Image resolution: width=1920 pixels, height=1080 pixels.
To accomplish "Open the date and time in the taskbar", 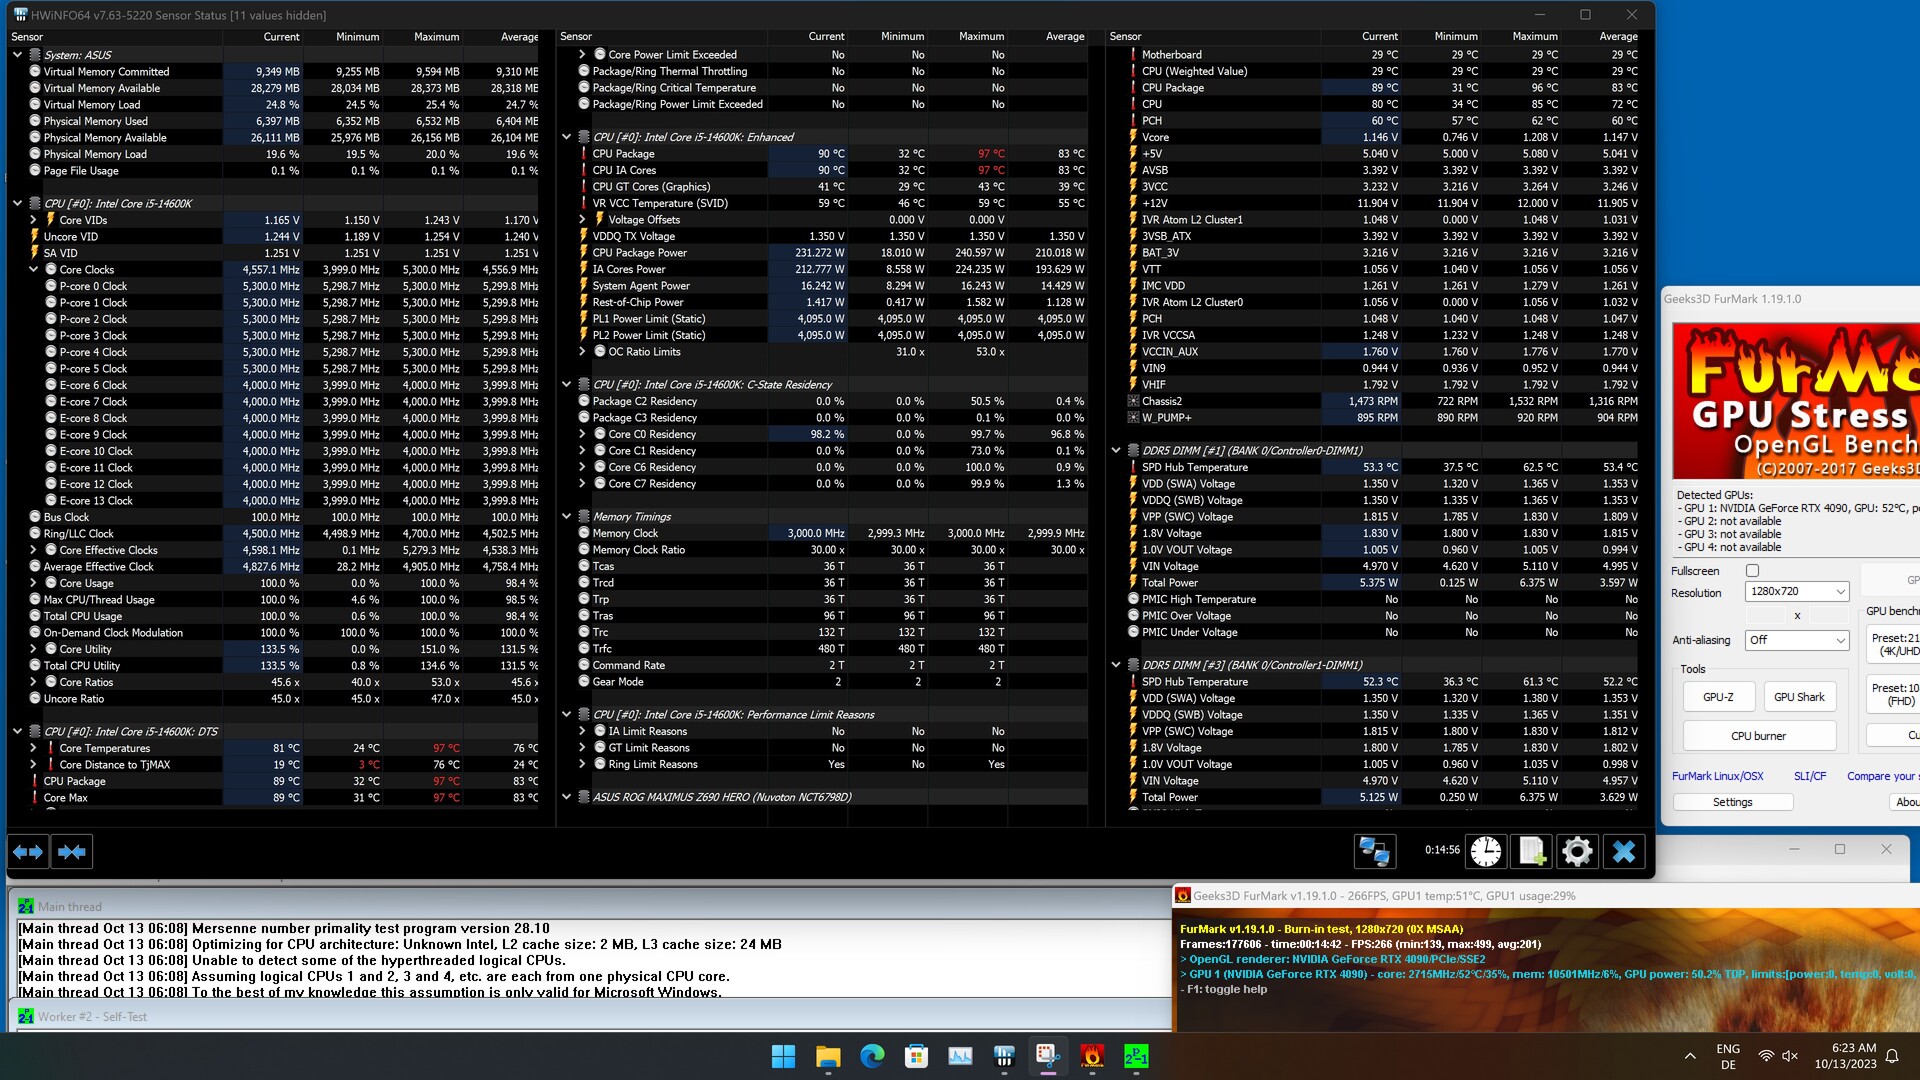I will pyautogui.click(x=1845, y=1056).
